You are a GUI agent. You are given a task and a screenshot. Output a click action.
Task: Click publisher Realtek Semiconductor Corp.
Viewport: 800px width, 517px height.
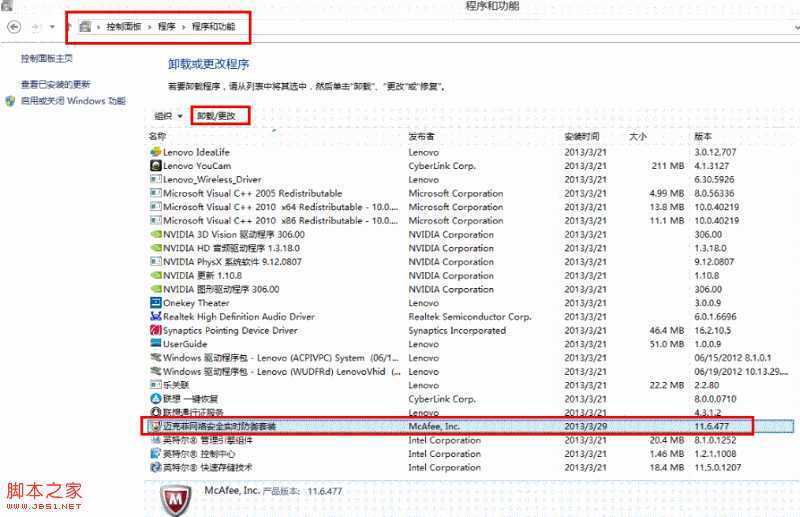[470, 316]
